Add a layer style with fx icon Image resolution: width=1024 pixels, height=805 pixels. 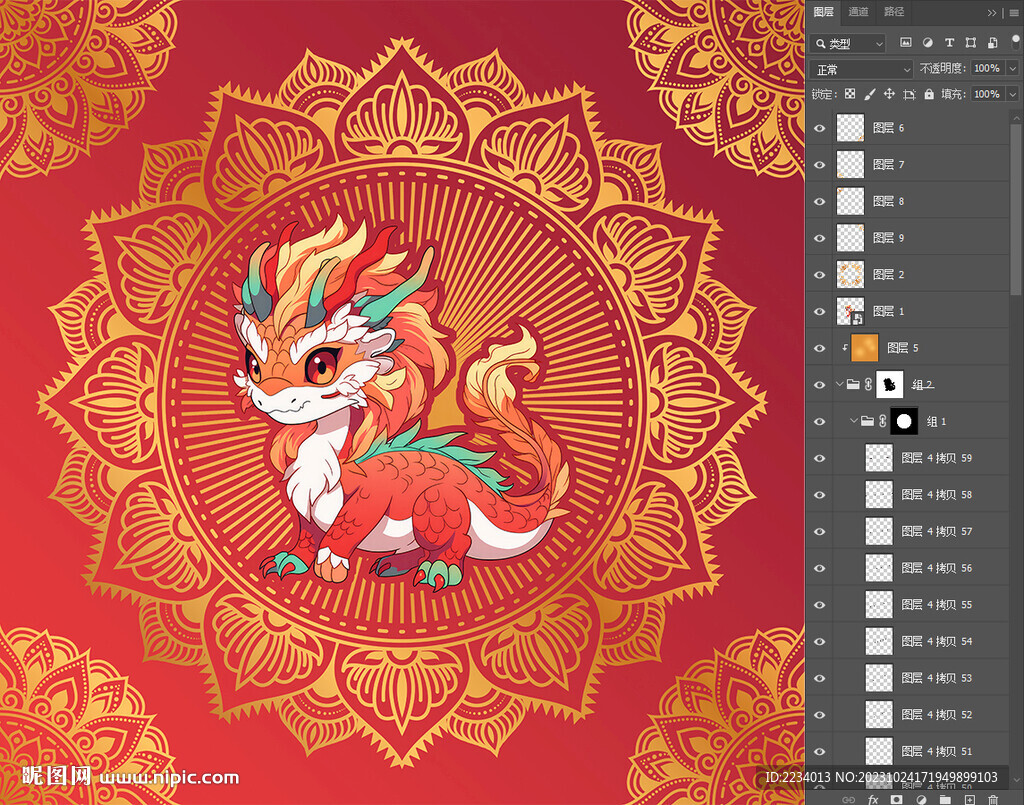pos(872,799)
